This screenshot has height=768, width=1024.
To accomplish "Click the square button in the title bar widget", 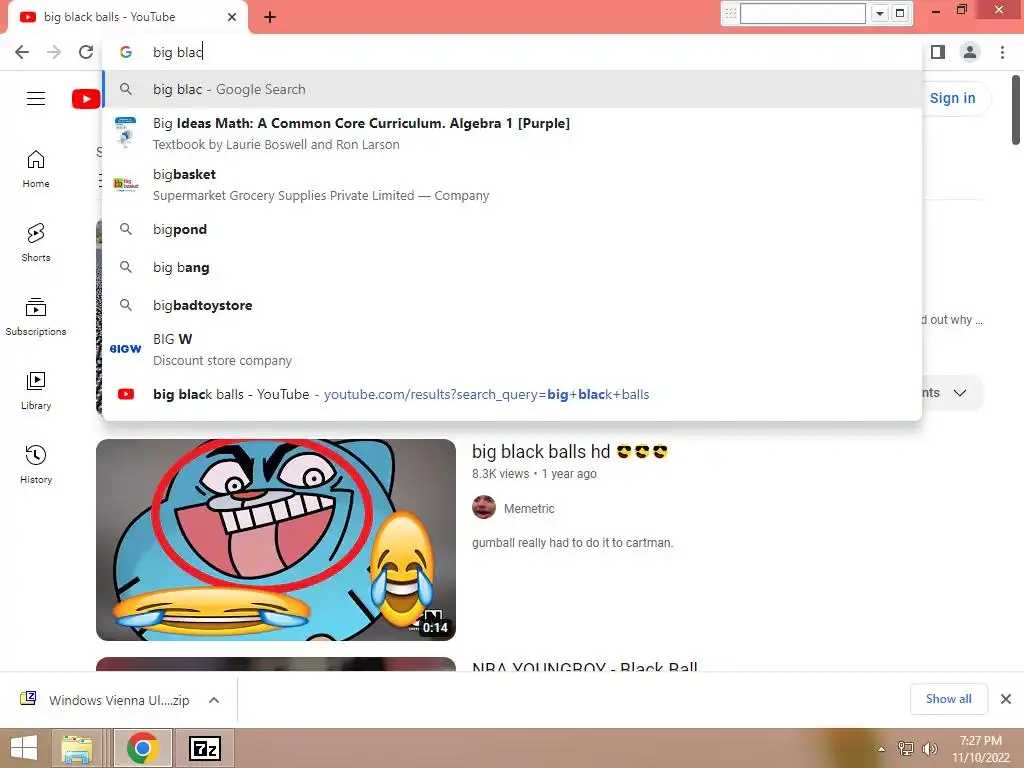I will (x=900, y=13).
